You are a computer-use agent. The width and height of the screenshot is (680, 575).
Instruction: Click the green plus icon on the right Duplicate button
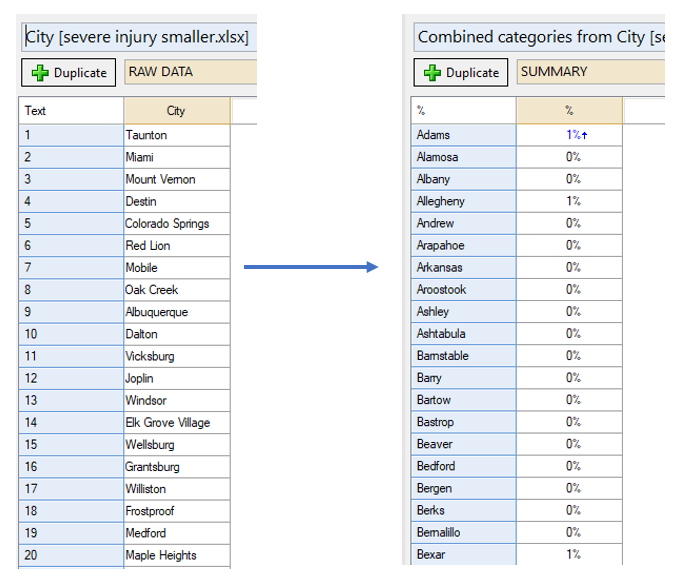432,73
